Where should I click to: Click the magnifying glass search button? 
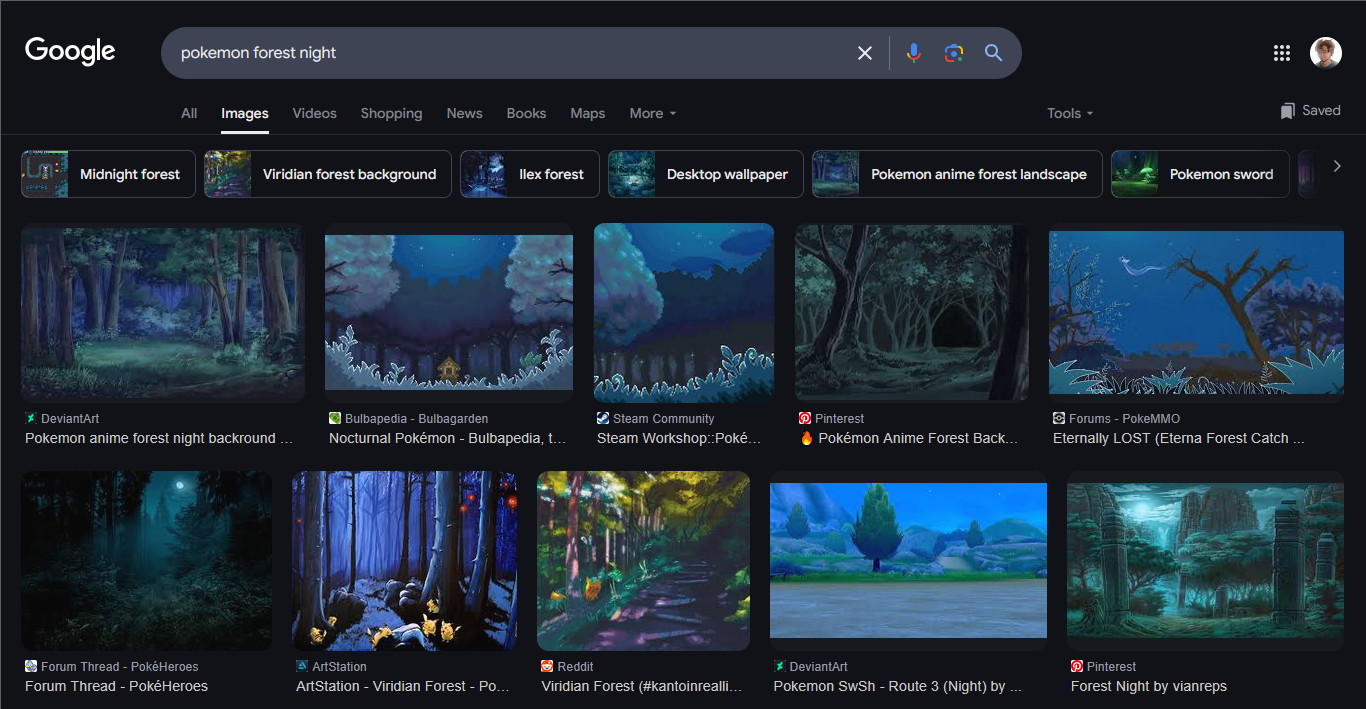pyautogui.click(x=993, y=53)
